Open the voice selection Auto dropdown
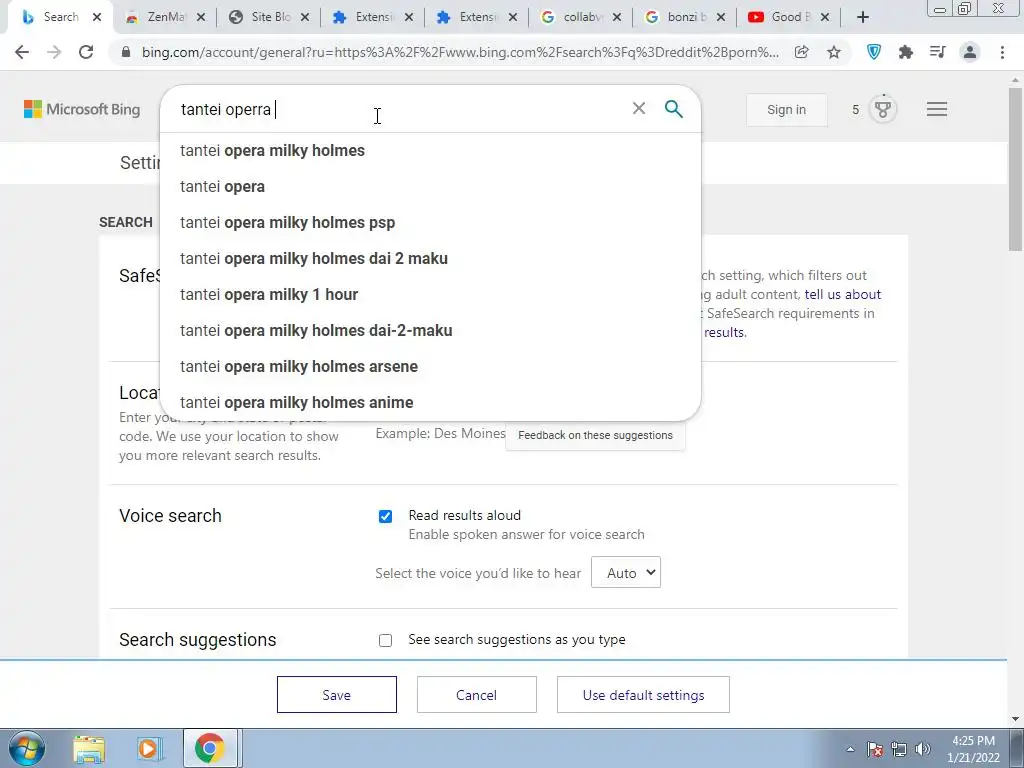Viewport: 1024px width, 768px height. [x=626, y=572]
